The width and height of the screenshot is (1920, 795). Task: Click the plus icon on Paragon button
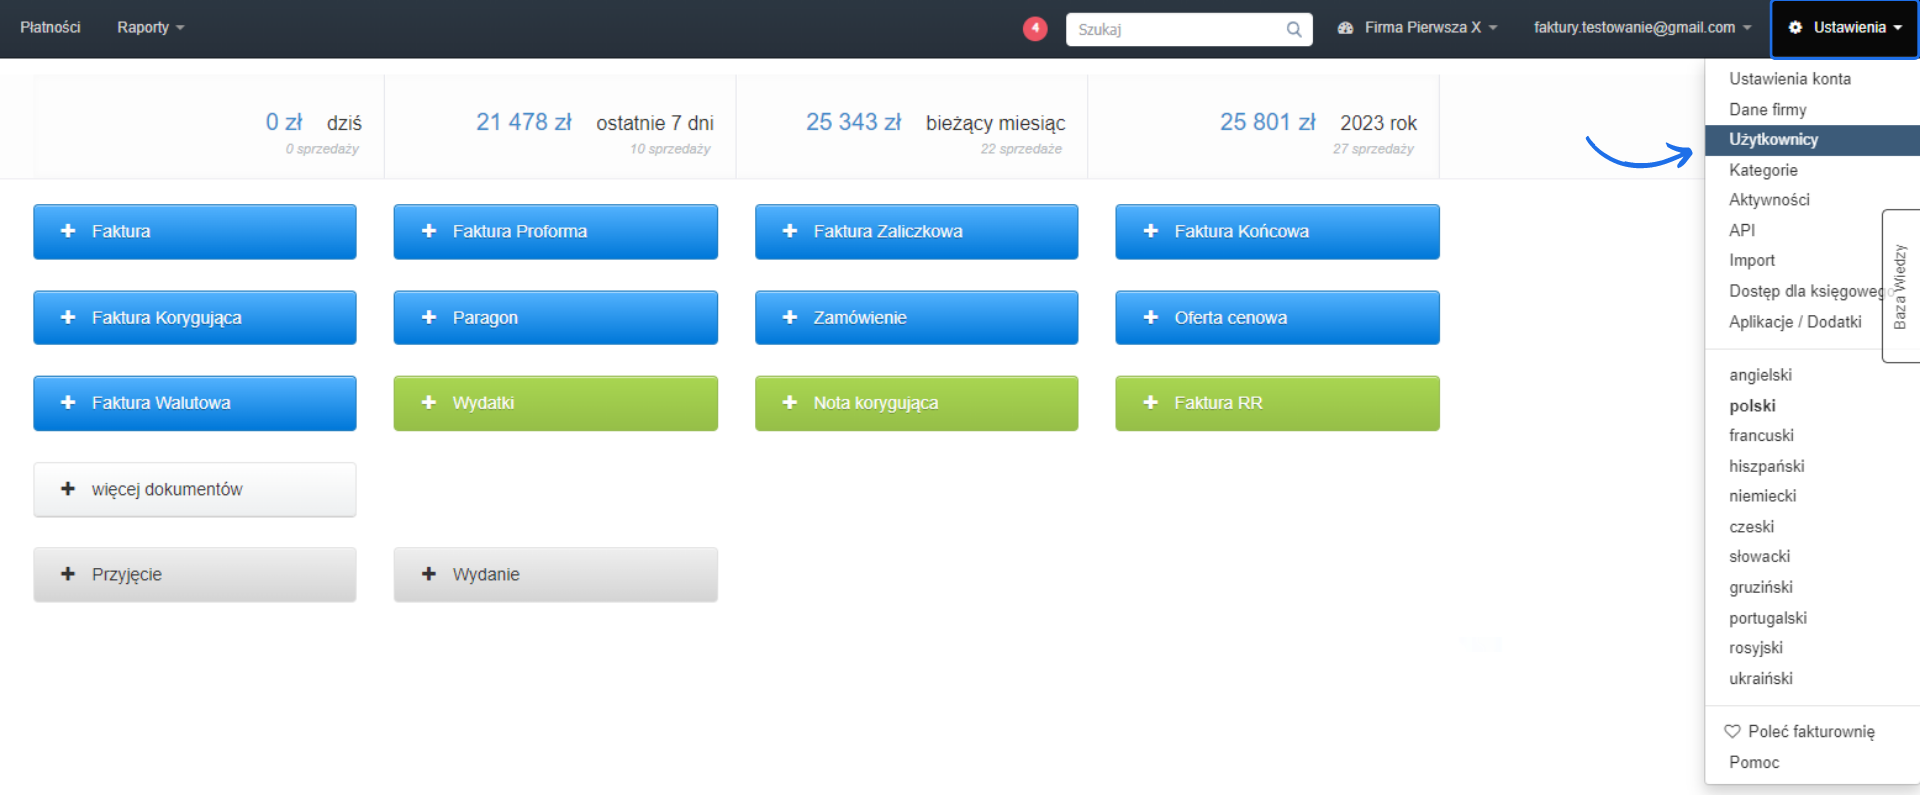point(429,317)
